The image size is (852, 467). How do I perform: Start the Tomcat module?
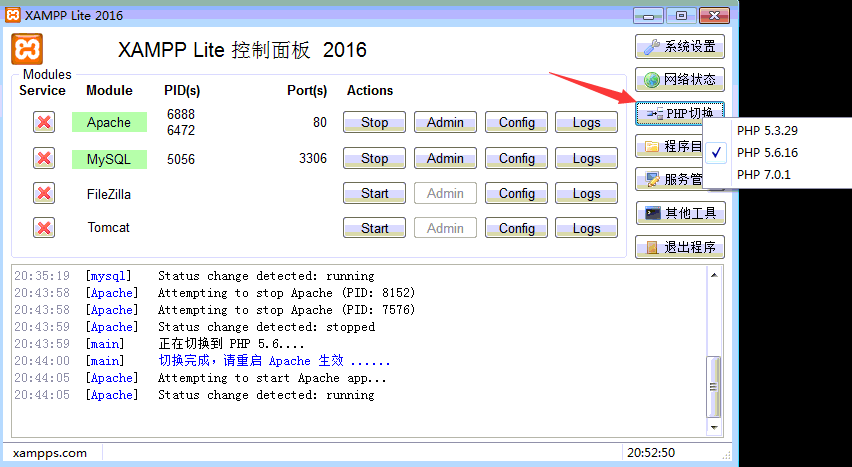click(x=374, y=228)
